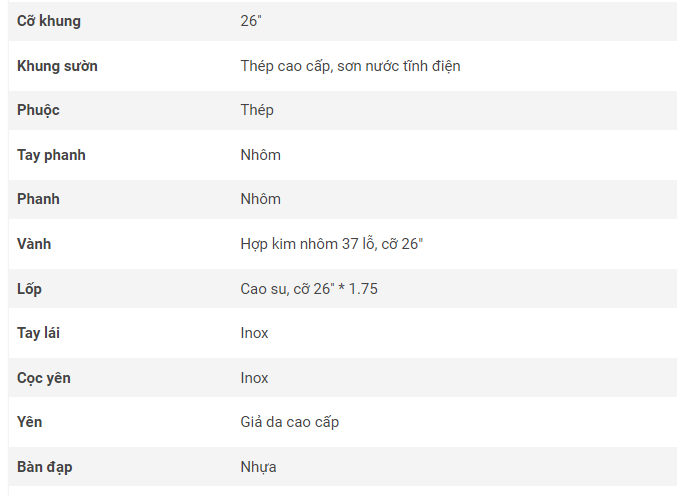
Task: Select "Nhôm" value beside Tay phanh
Action: [260, 155]
